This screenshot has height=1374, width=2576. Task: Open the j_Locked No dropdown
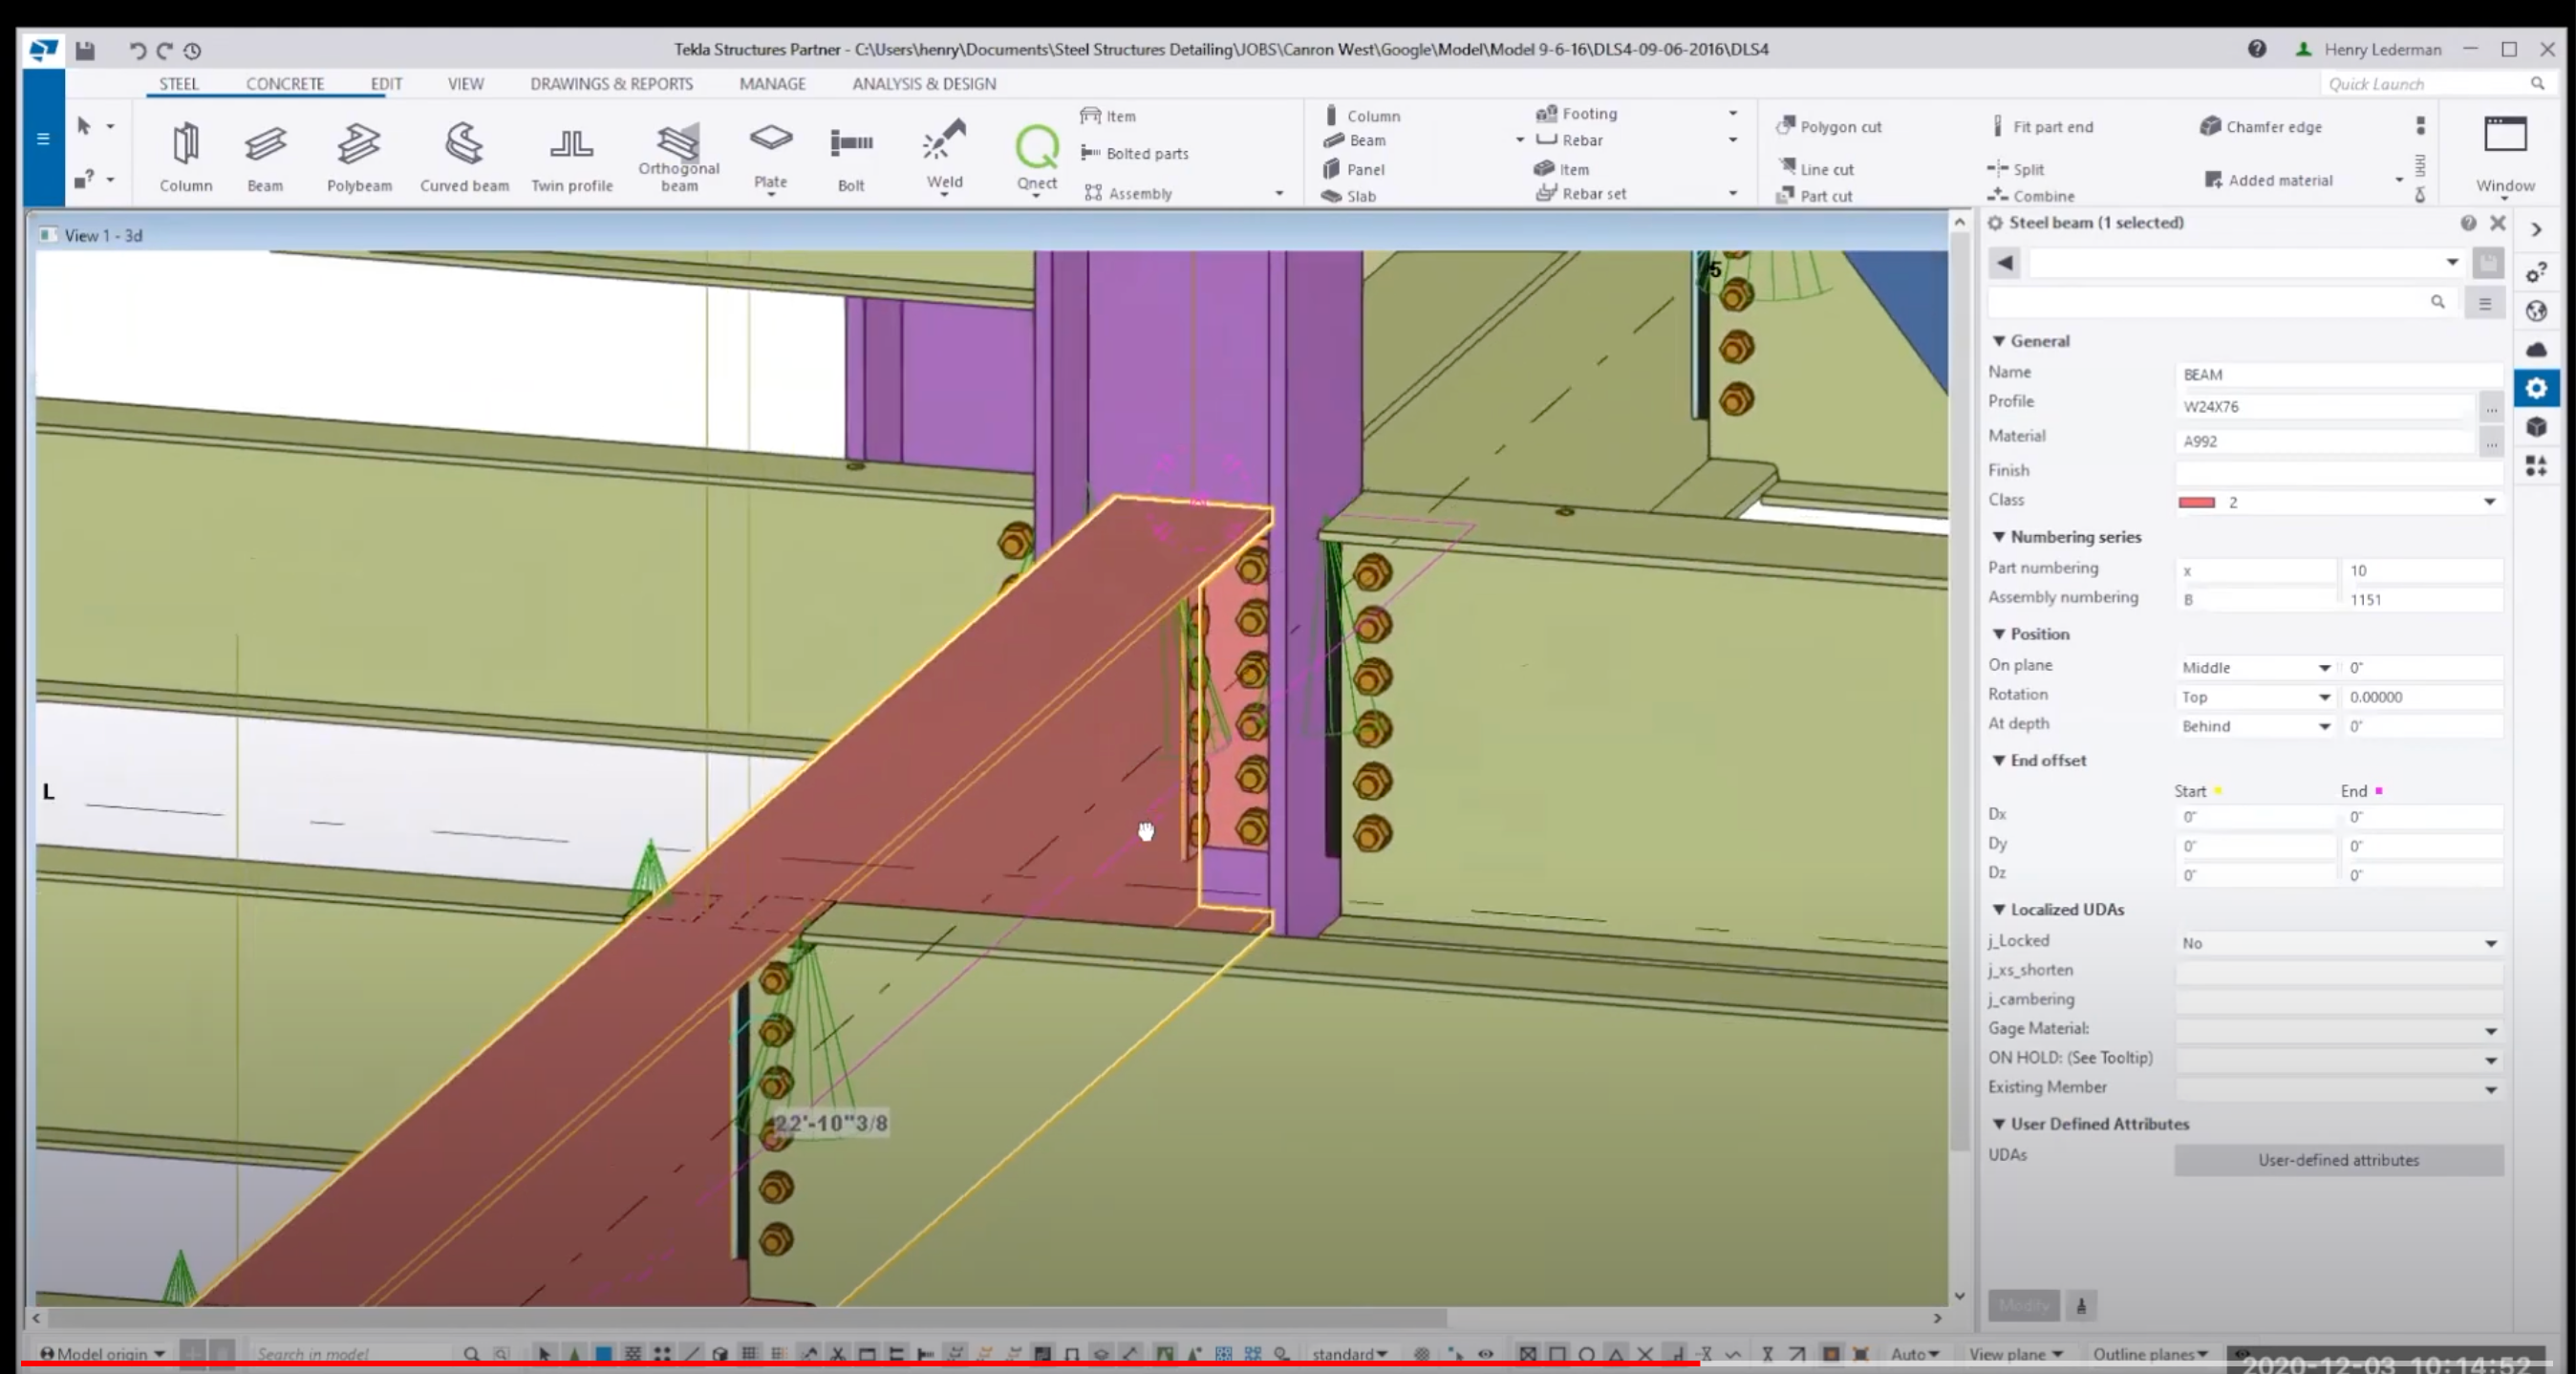tap(2338, 943)
